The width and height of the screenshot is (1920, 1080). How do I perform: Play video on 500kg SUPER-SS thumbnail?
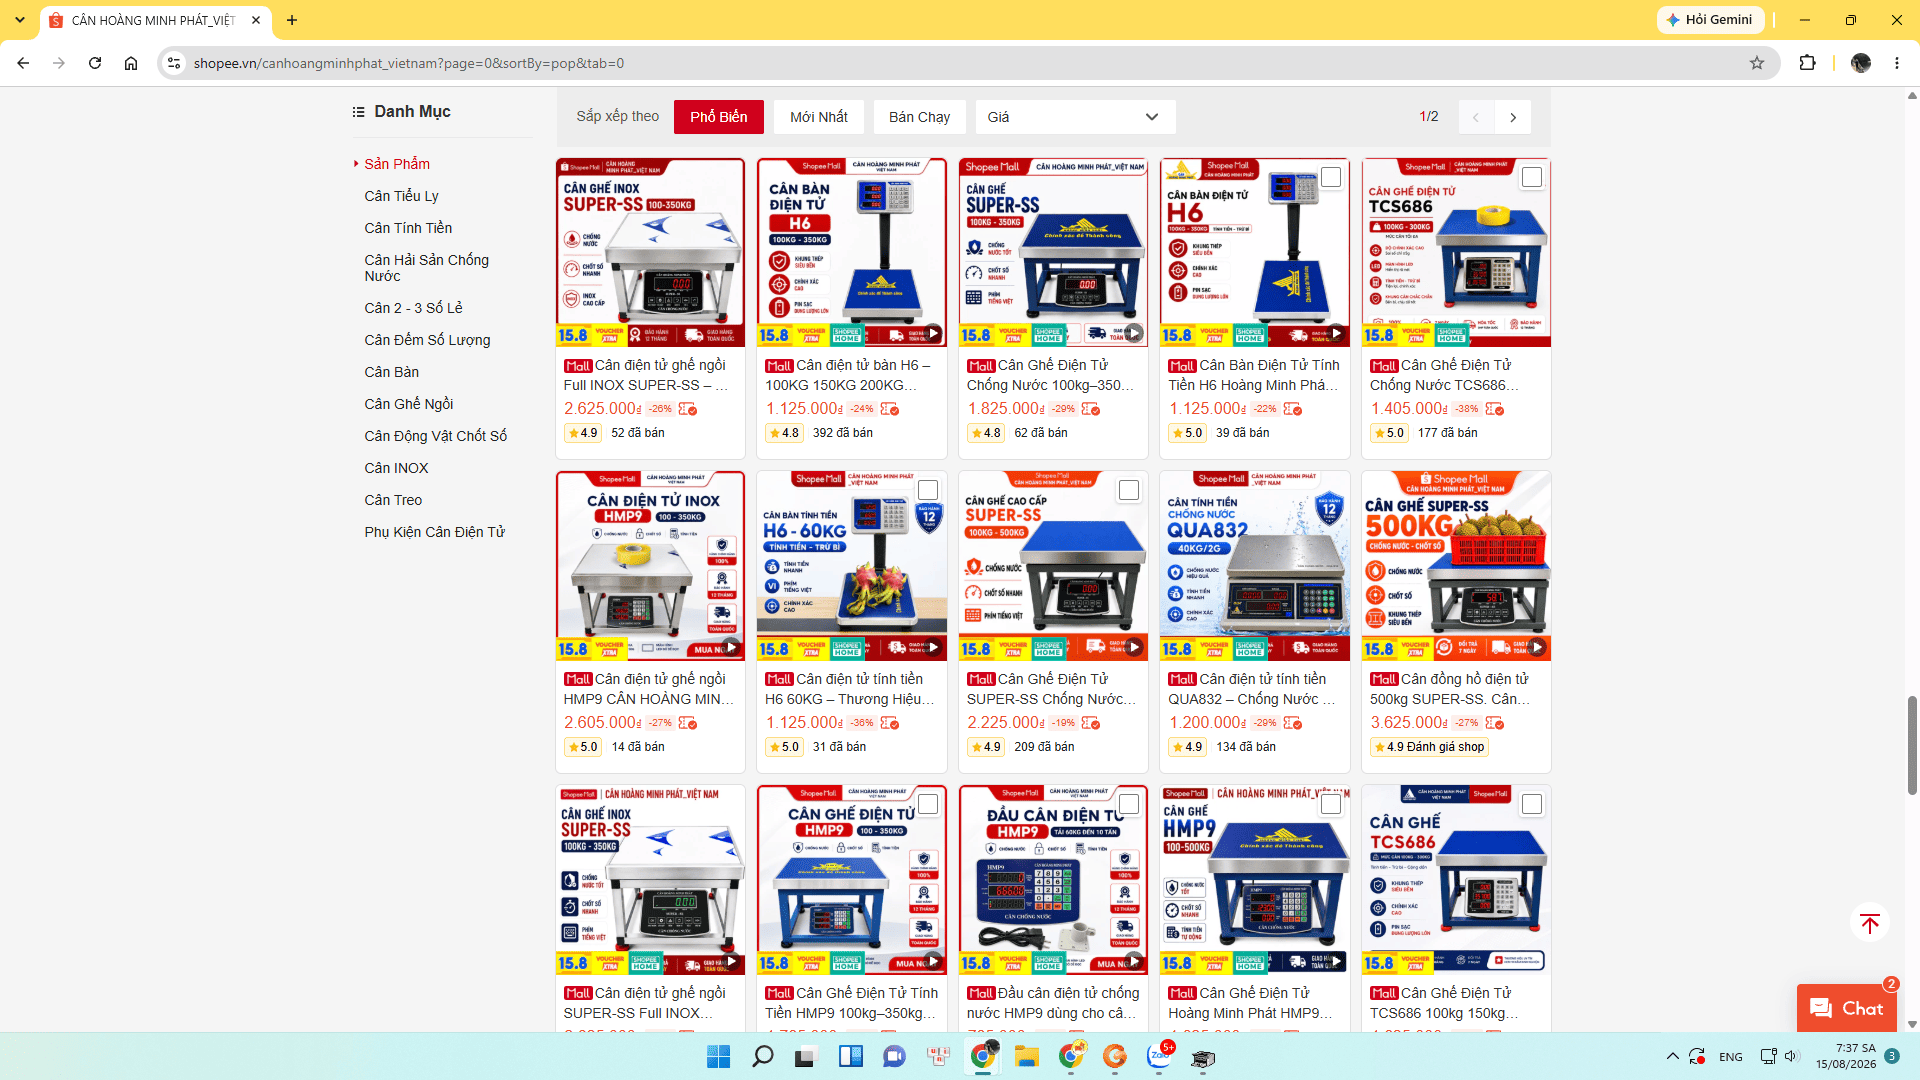(1537, 647)
